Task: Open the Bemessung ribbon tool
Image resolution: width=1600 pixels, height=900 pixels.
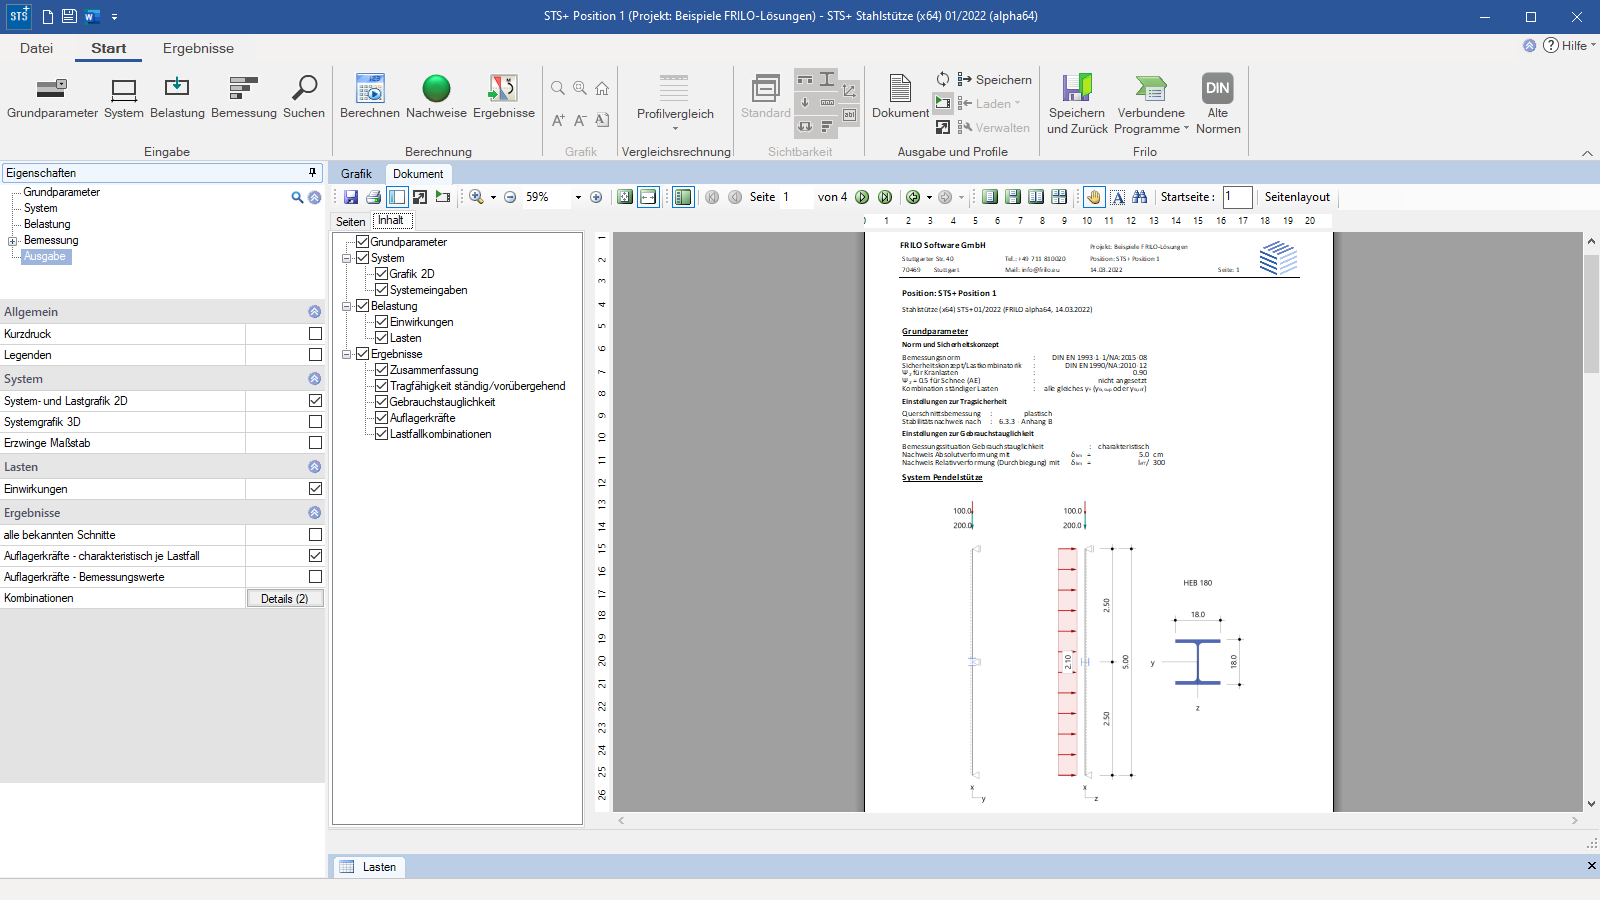Action: pyautogui.click(x=244, y=97)
